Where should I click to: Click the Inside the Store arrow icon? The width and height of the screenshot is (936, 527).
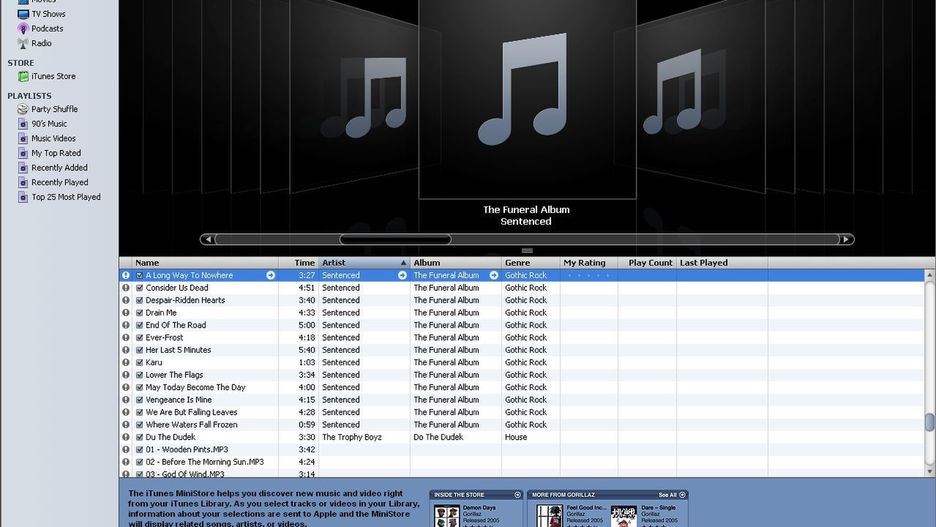(x=518, y=495)
